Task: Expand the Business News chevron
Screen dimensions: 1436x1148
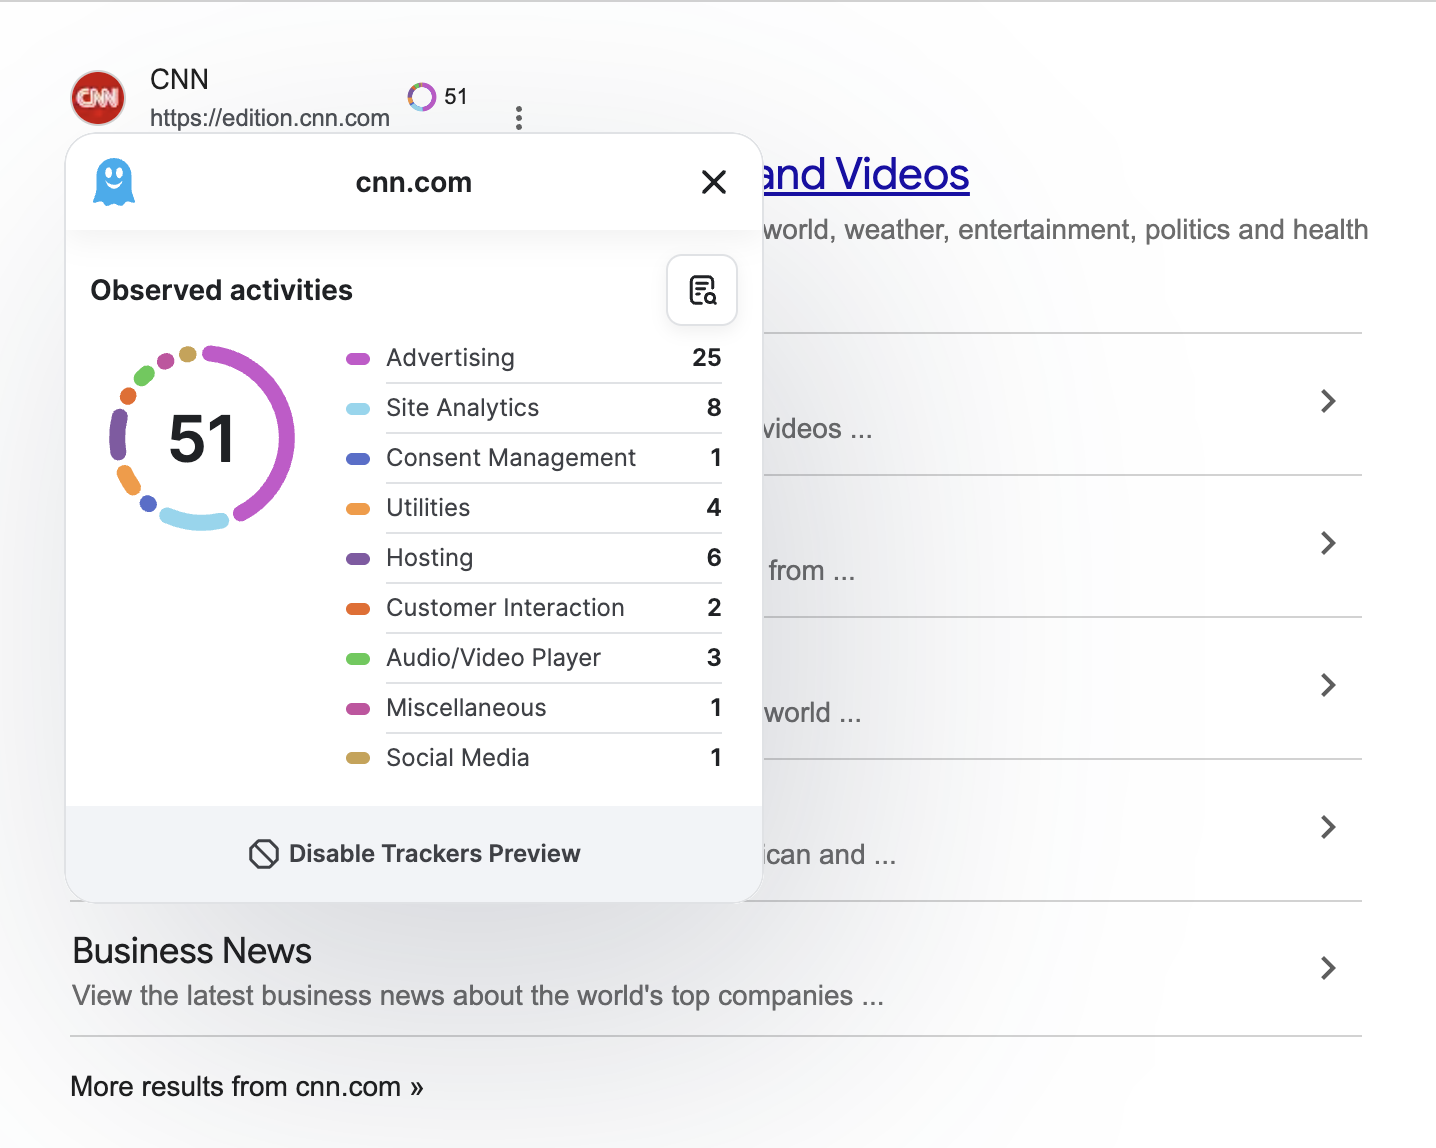Action: (x=1328, y=968)
